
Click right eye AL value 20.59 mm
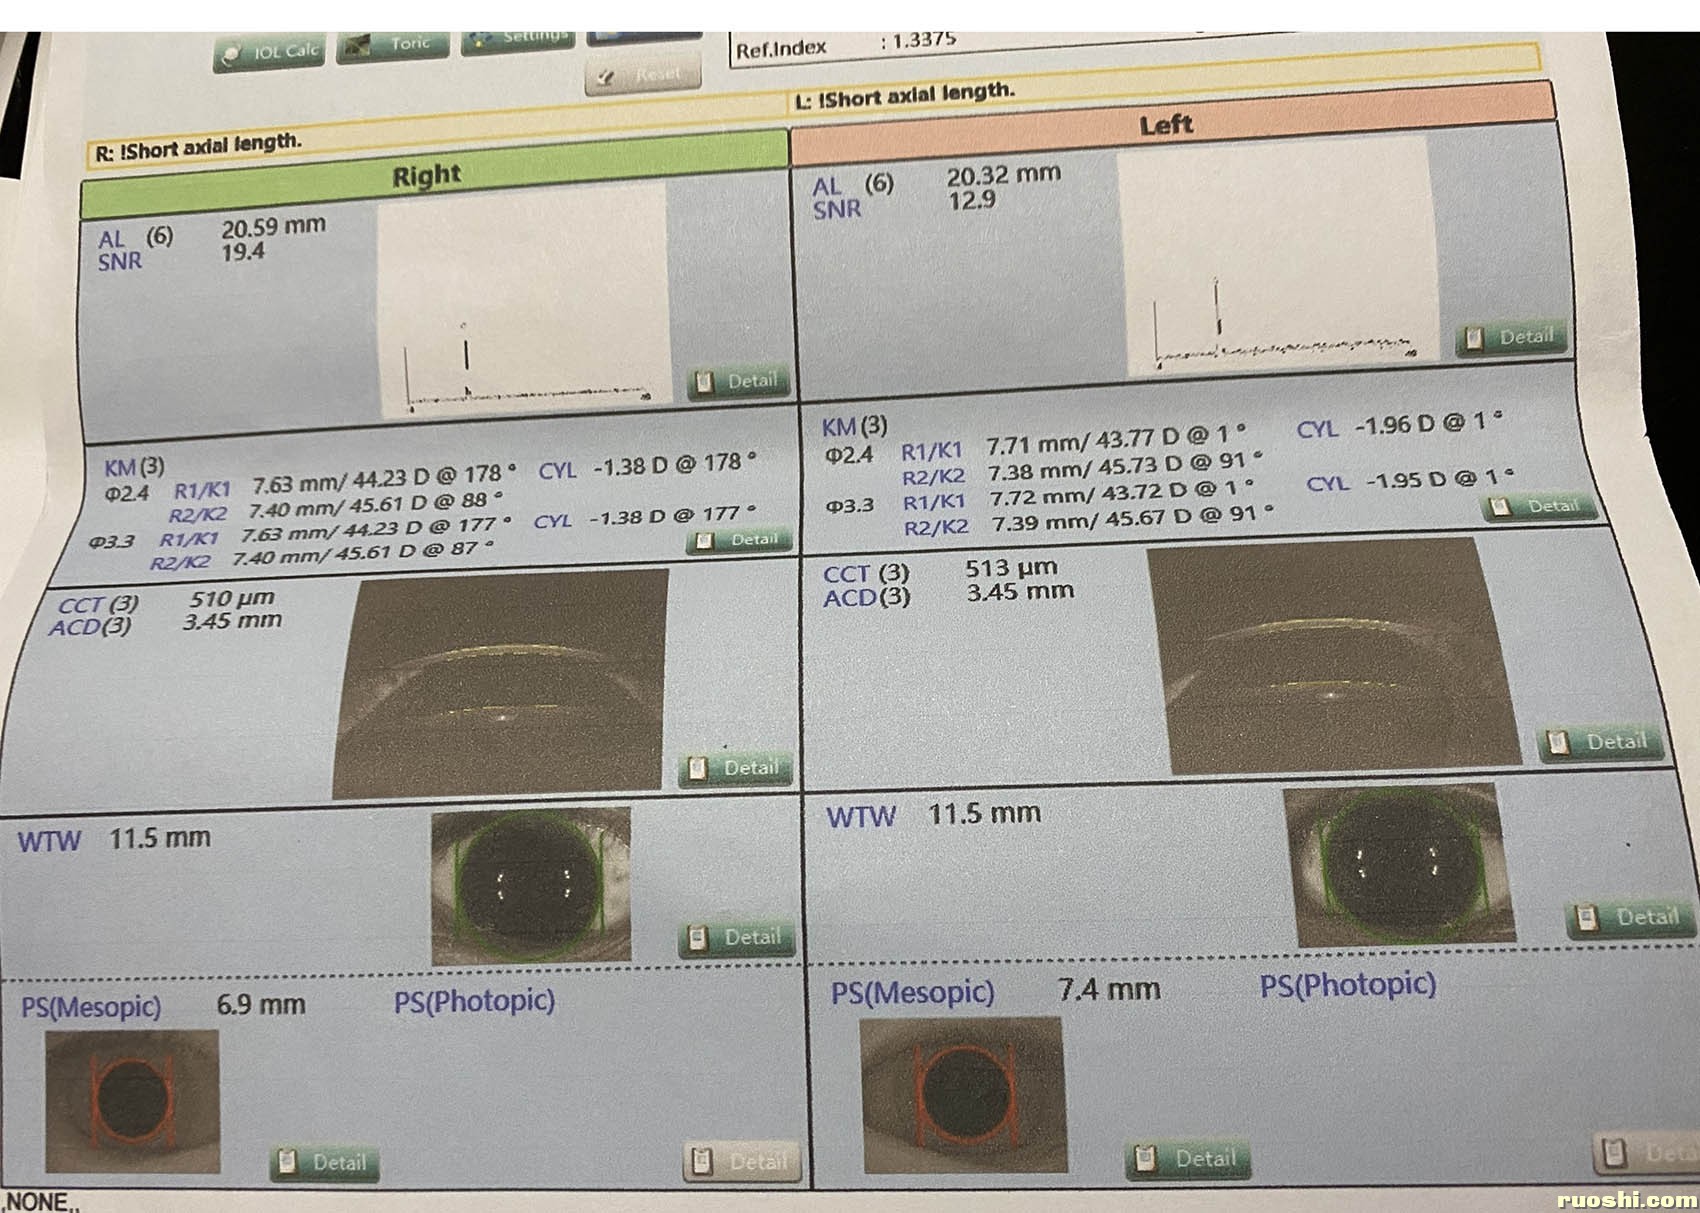[x=274, y=226]
